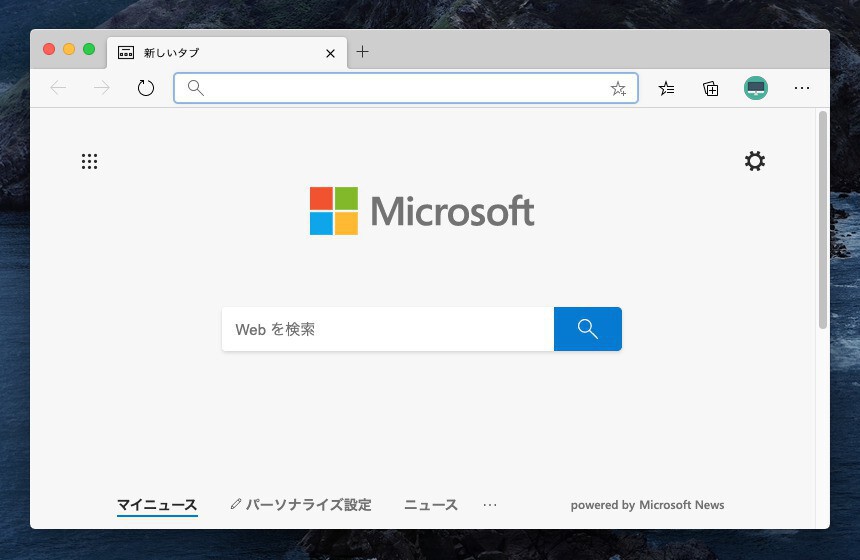Viewport: 860px width, 560px height.
Task: Click the green fullscreen window button
Action: (89, 49)
